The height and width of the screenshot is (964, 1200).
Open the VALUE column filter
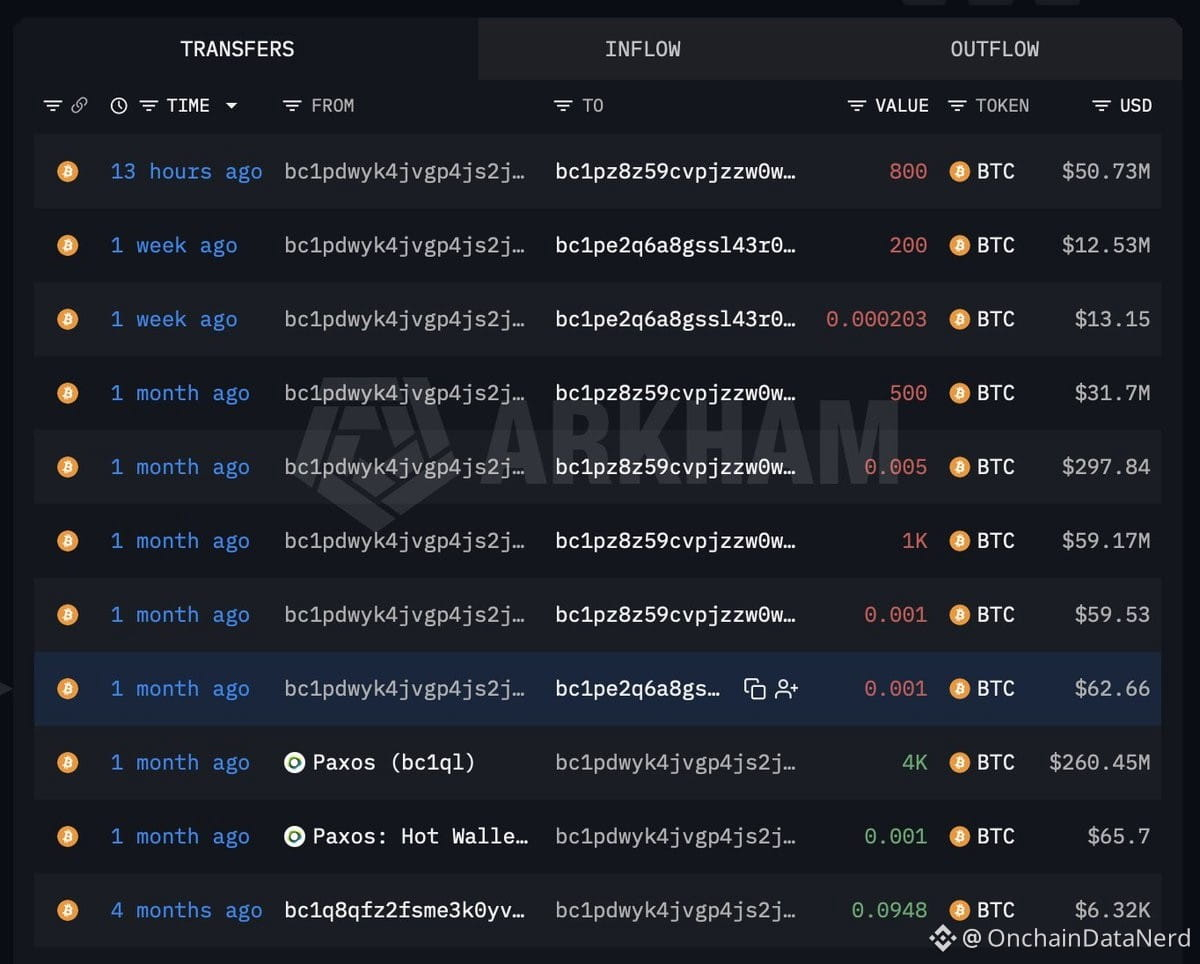tap(856, 105)
